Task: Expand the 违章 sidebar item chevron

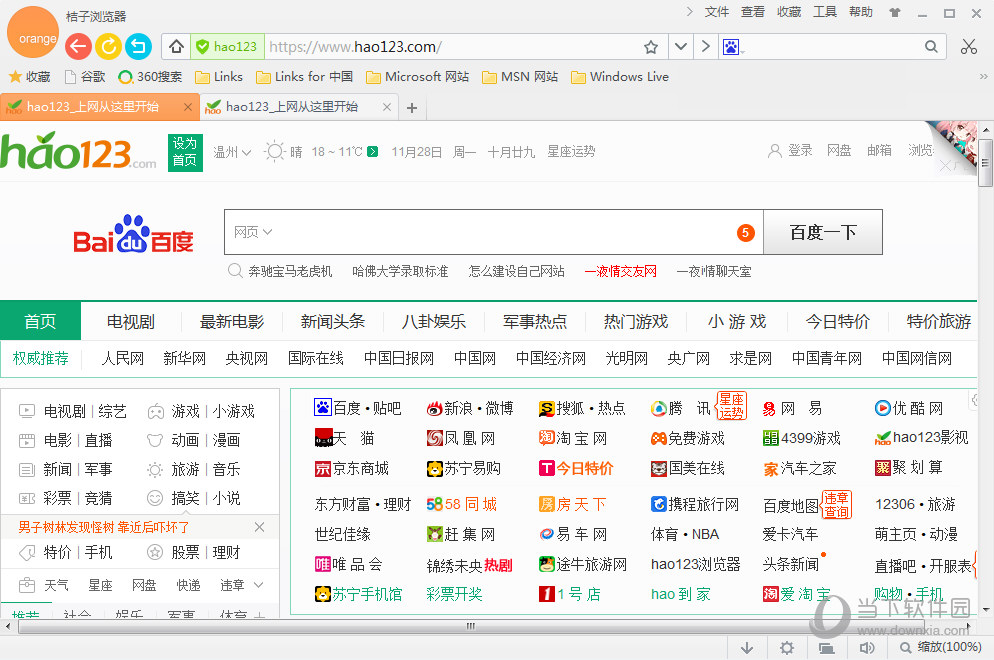Action: pyautogui.click(x=260, y=586)
